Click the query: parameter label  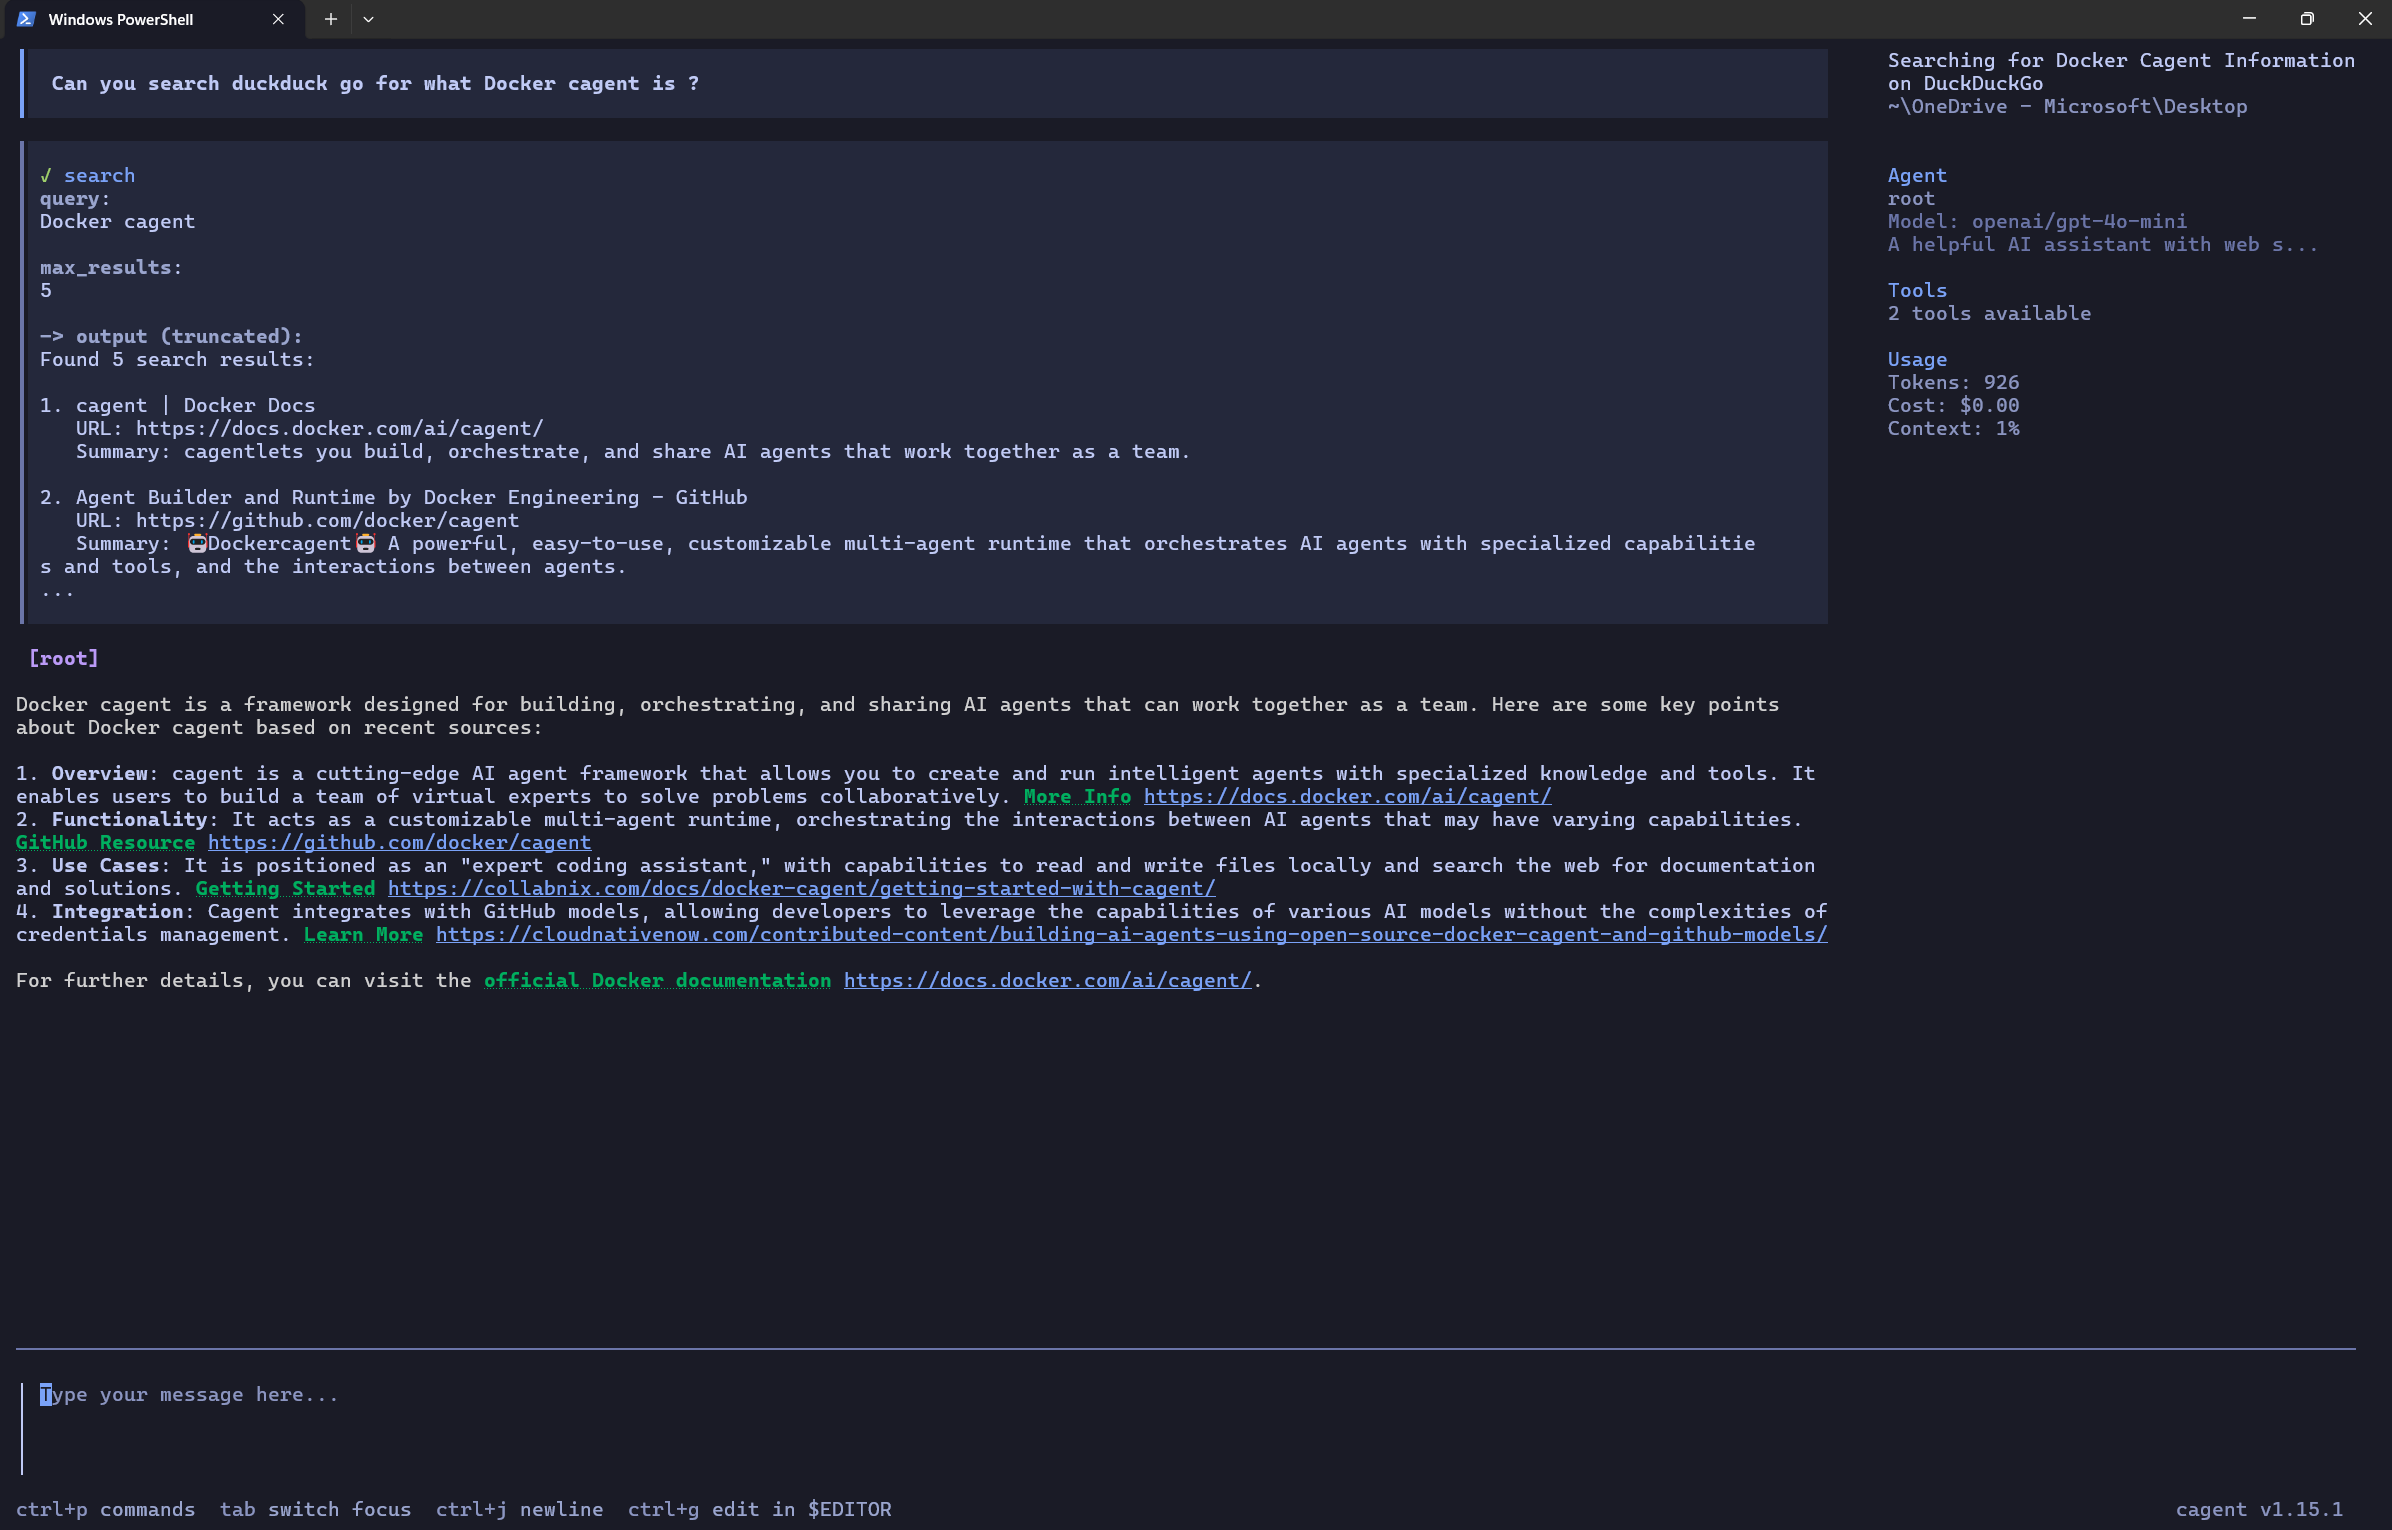click(x=75, y=199)
